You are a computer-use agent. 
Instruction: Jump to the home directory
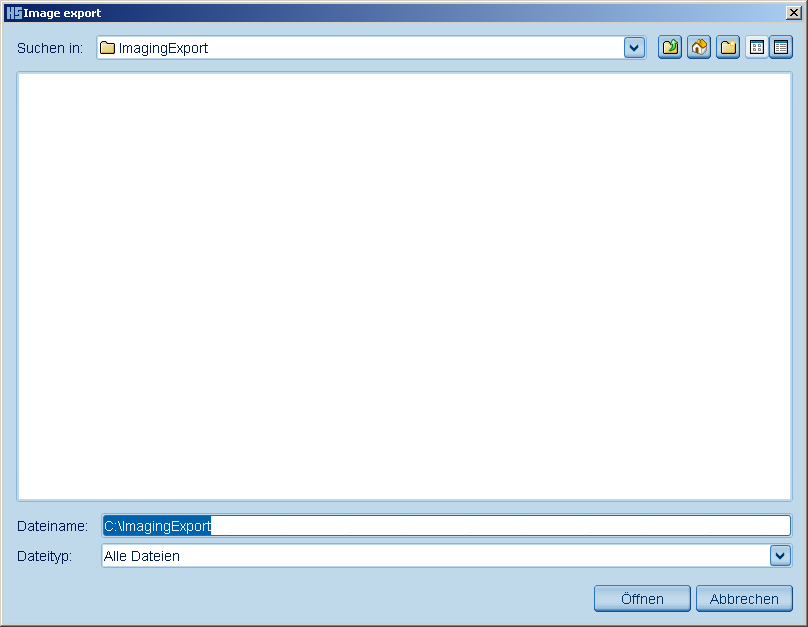click(x=699, y=47)
